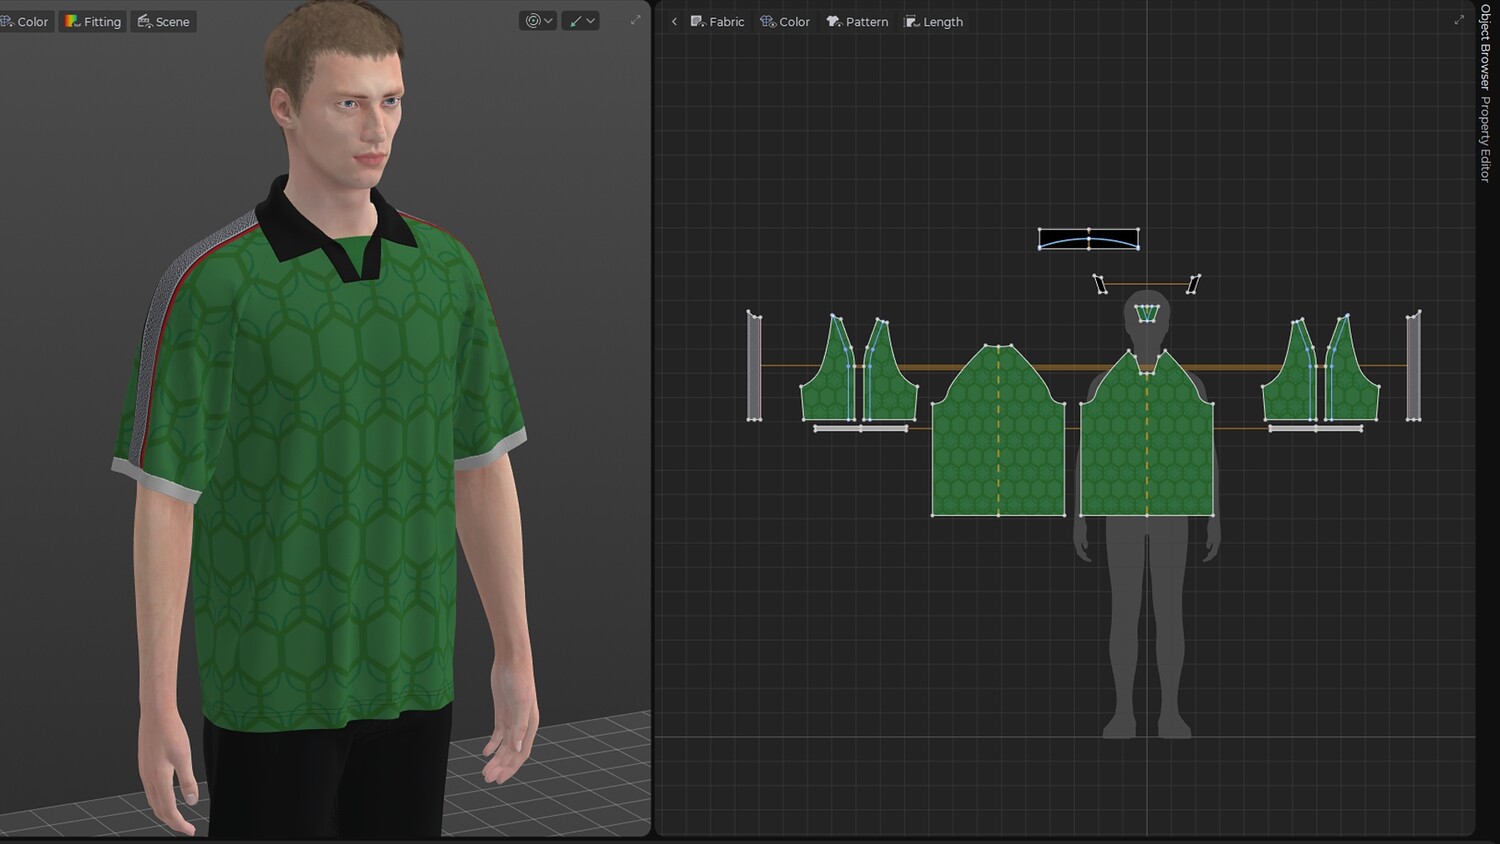Select the tall gray stripe piece at far right

tap(1413, 366)
